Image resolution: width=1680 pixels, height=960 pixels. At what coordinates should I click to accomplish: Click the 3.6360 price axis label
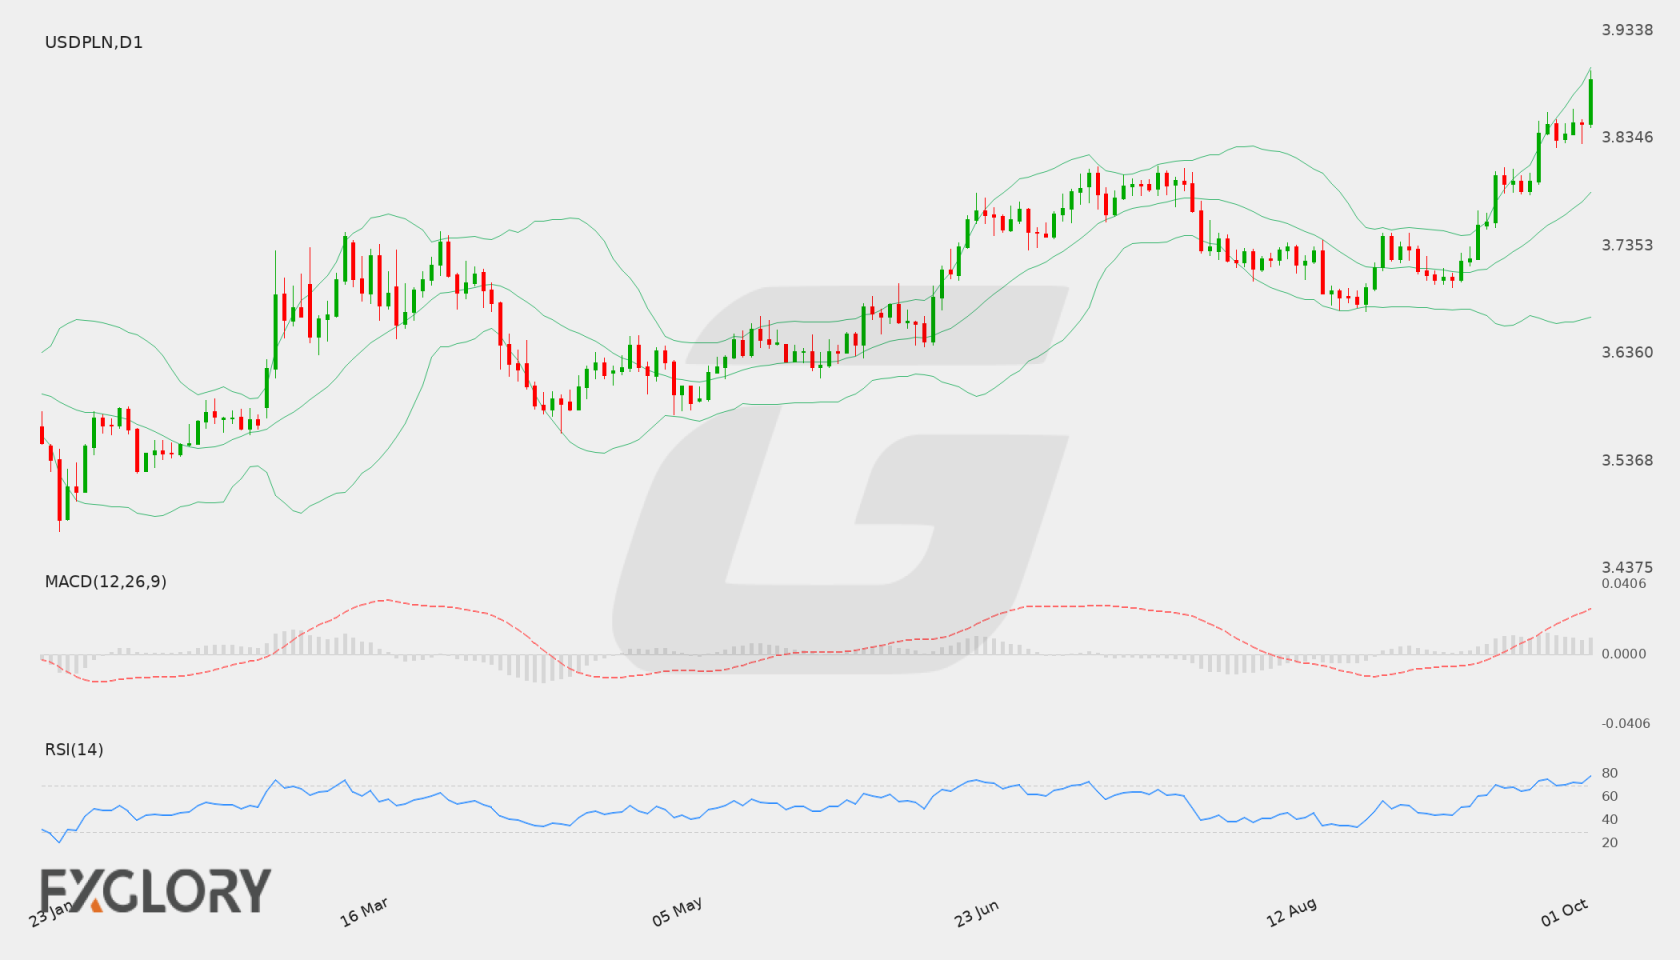tap(1627, 352)
